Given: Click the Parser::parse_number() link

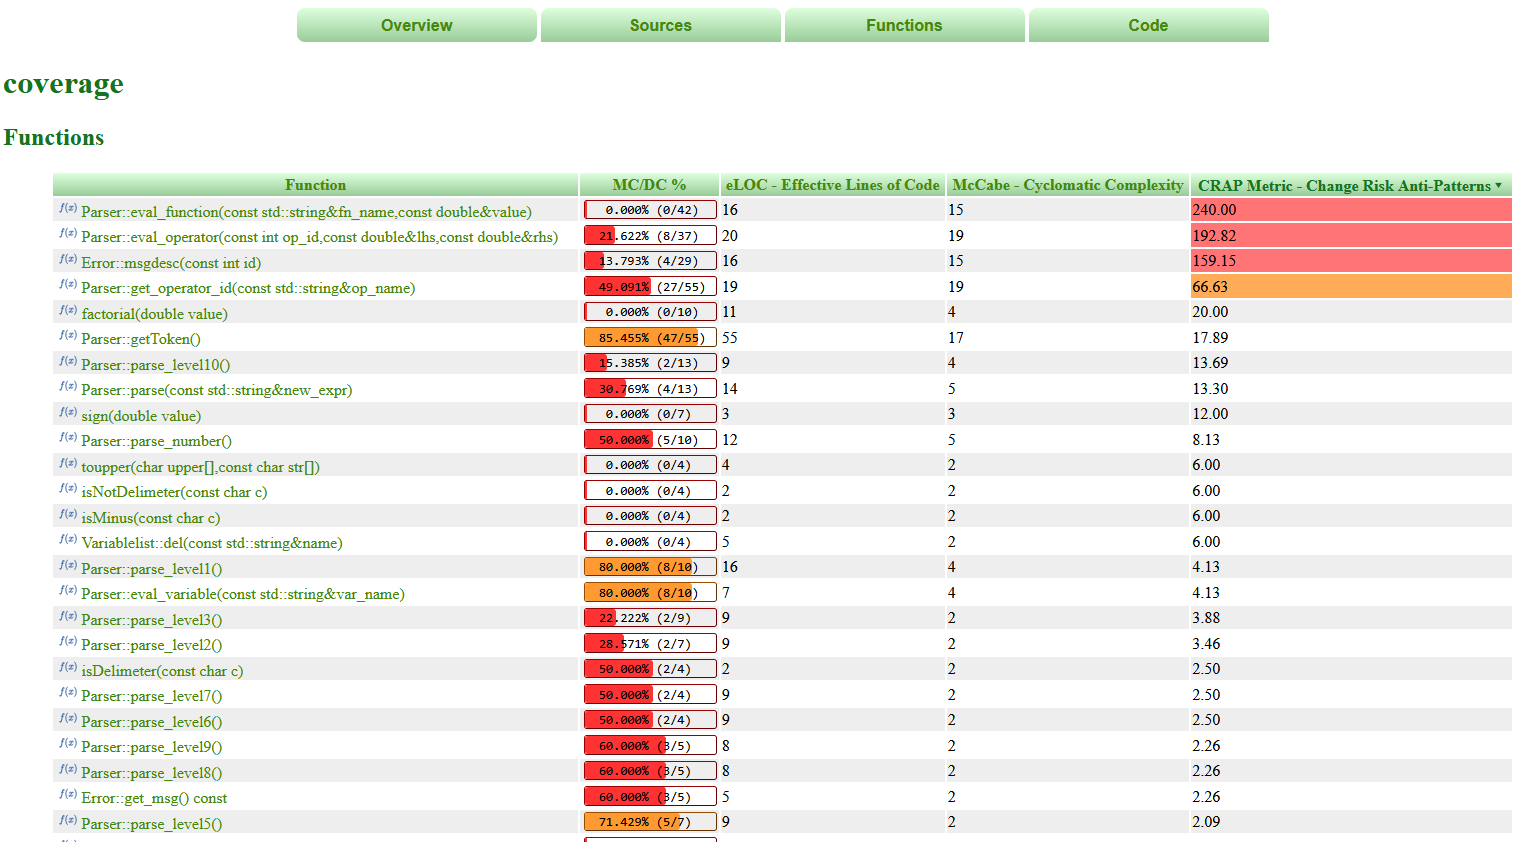Looking at the screenshot, I should (x=156, y=441).
